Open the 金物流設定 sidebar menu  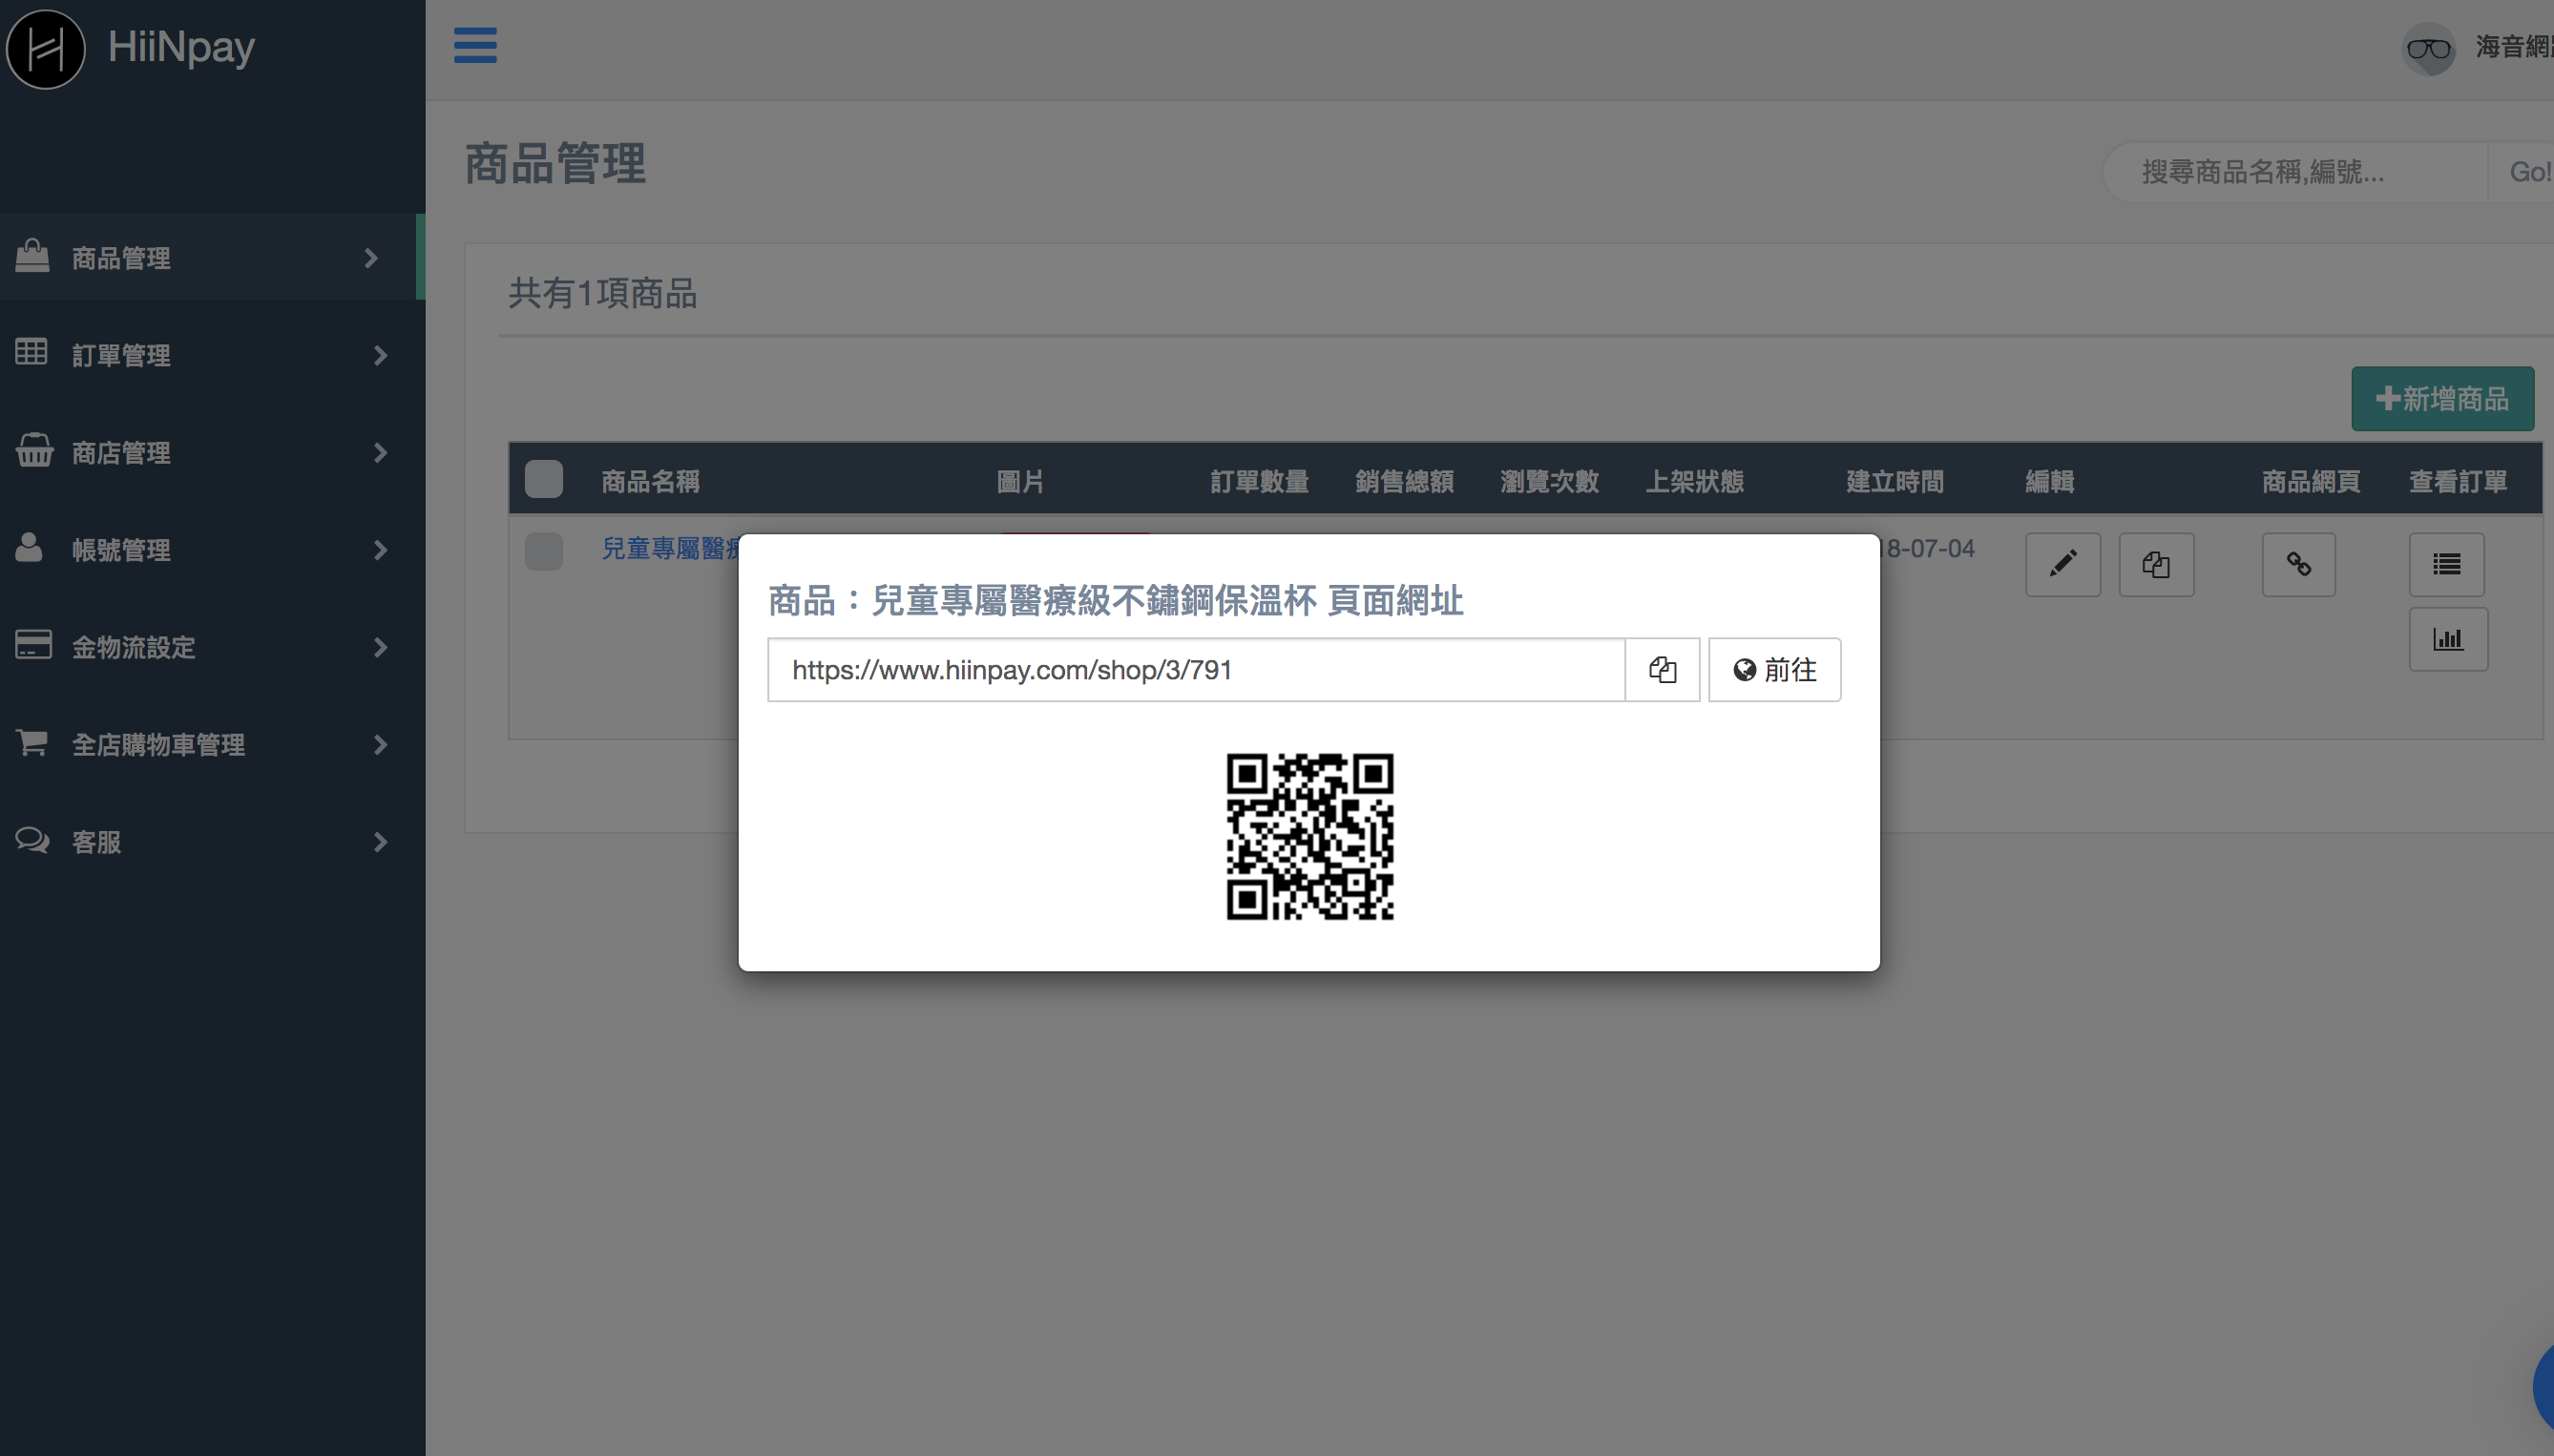tap(212, 647)
